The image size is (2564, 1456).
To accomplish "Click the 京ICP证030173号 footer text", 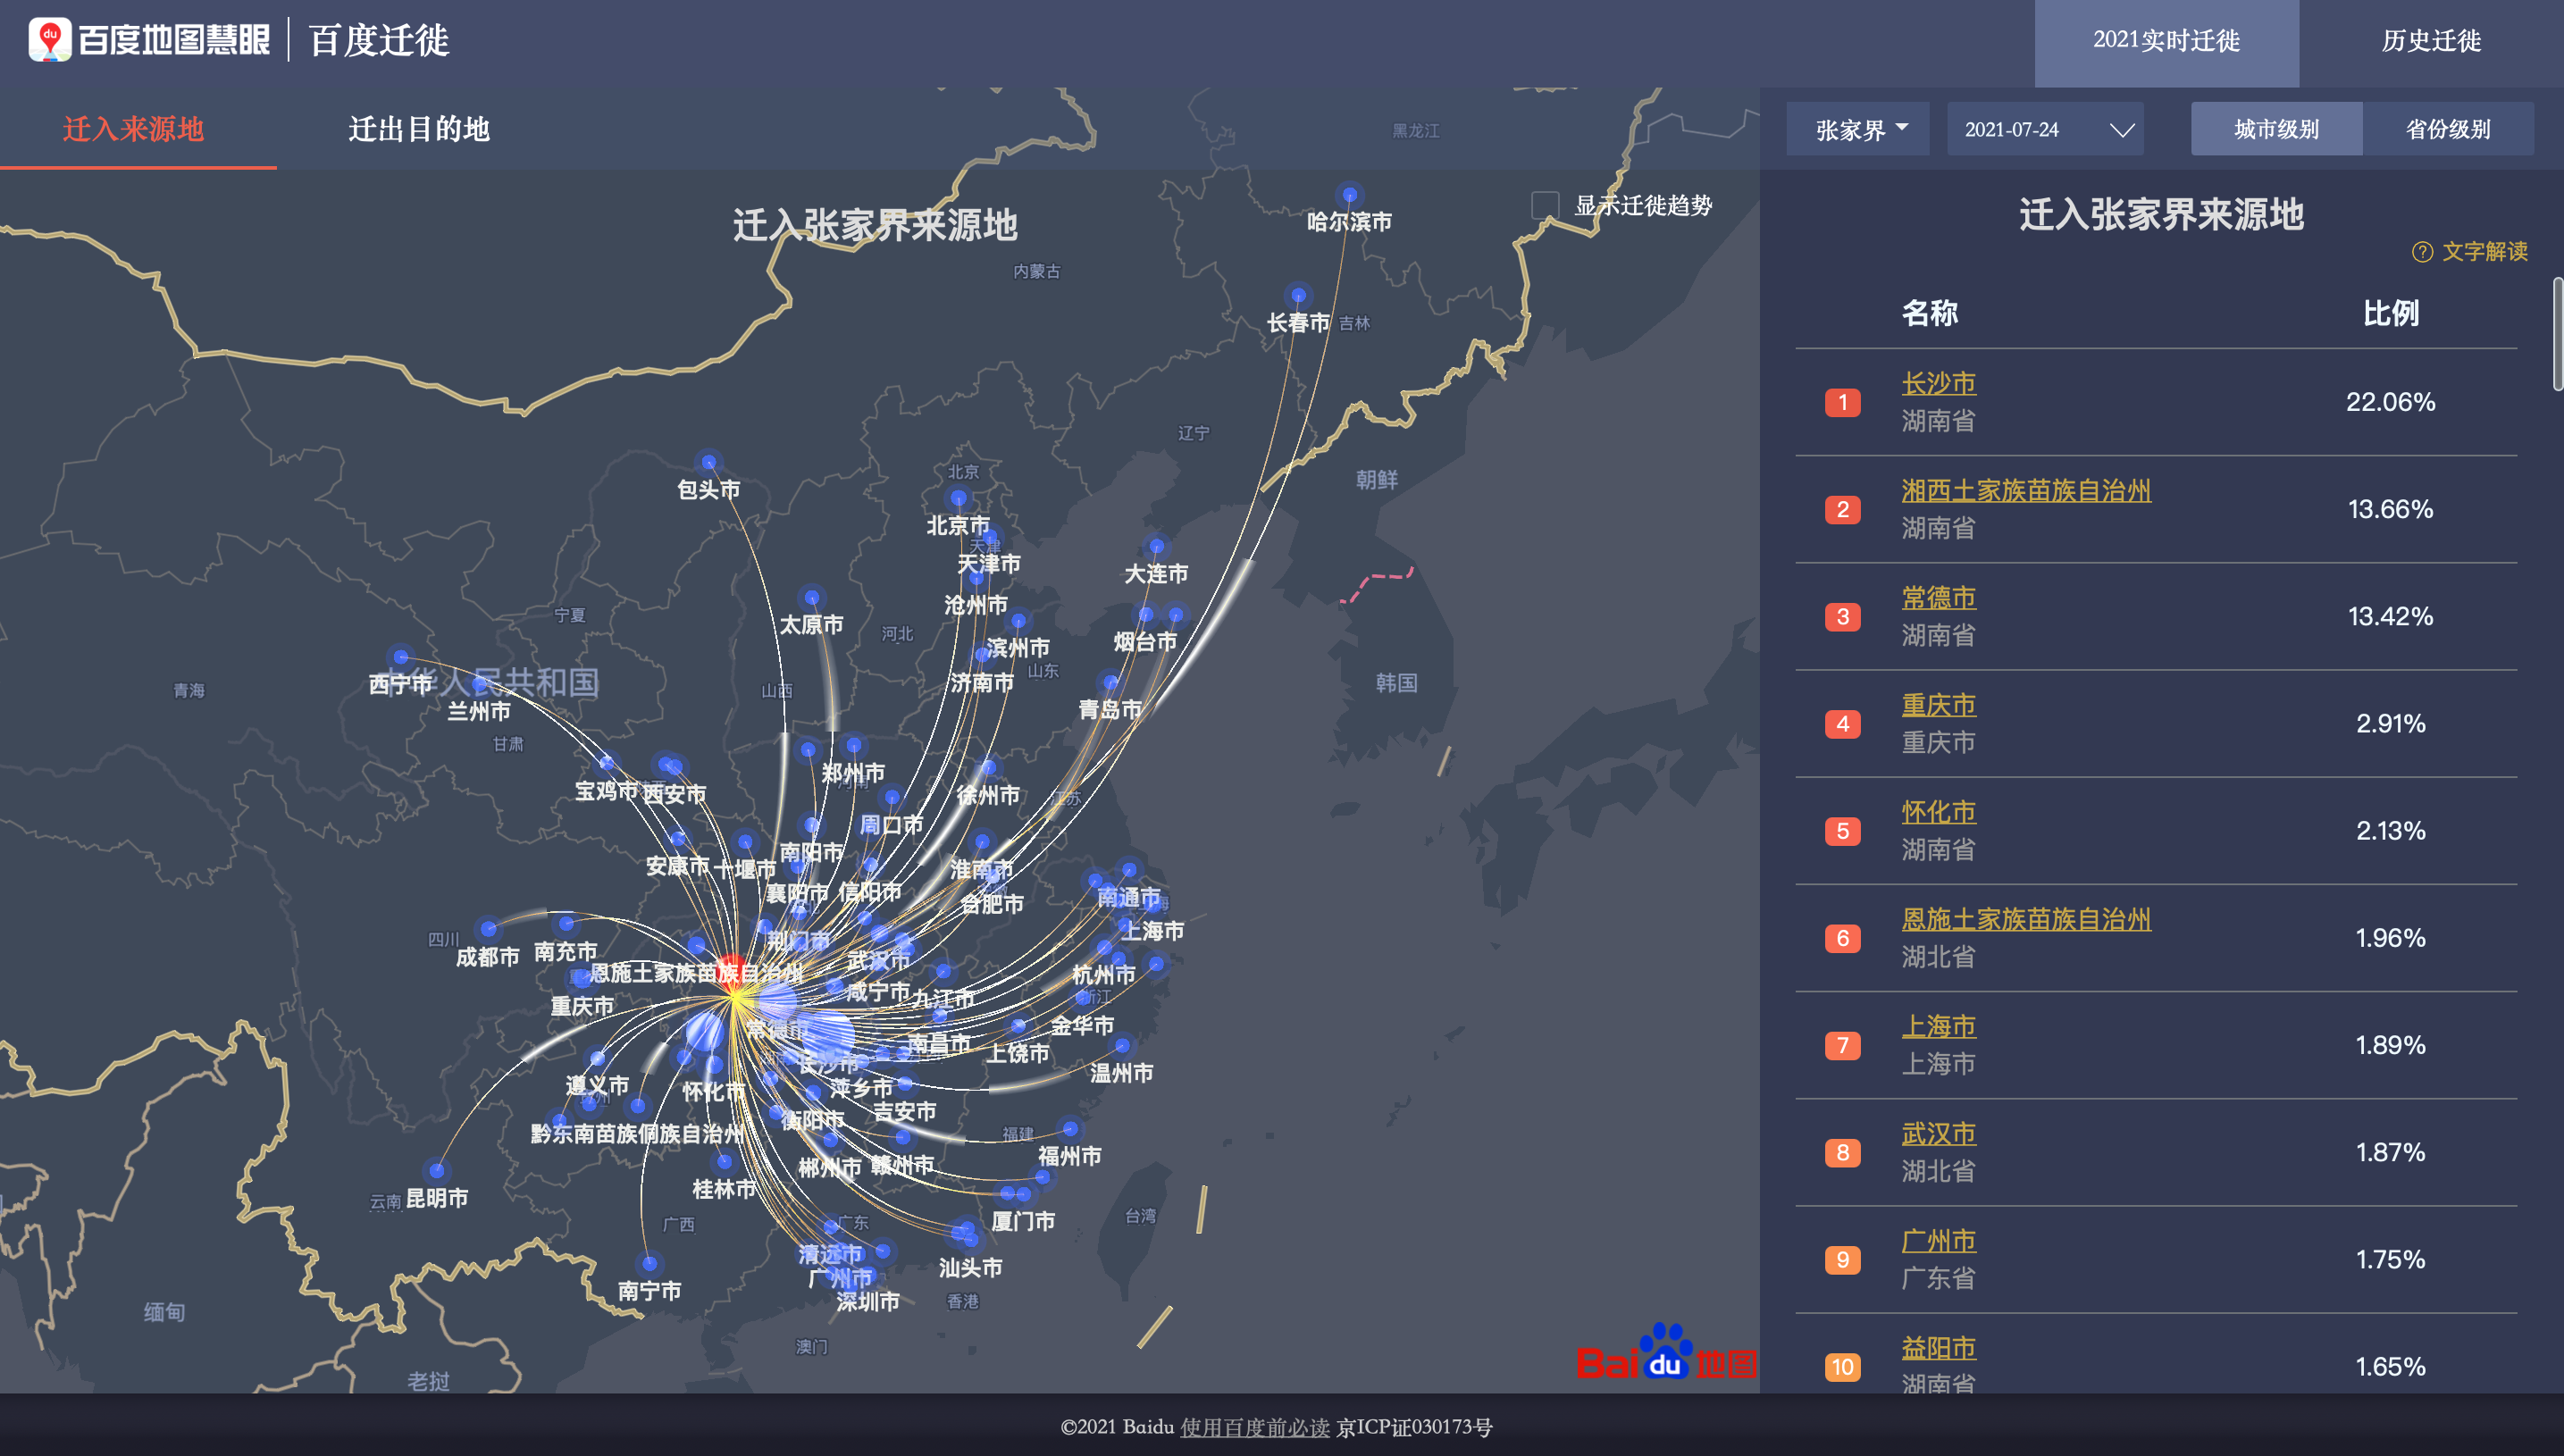I will pyautogui.click(x=1414, y=1427).
